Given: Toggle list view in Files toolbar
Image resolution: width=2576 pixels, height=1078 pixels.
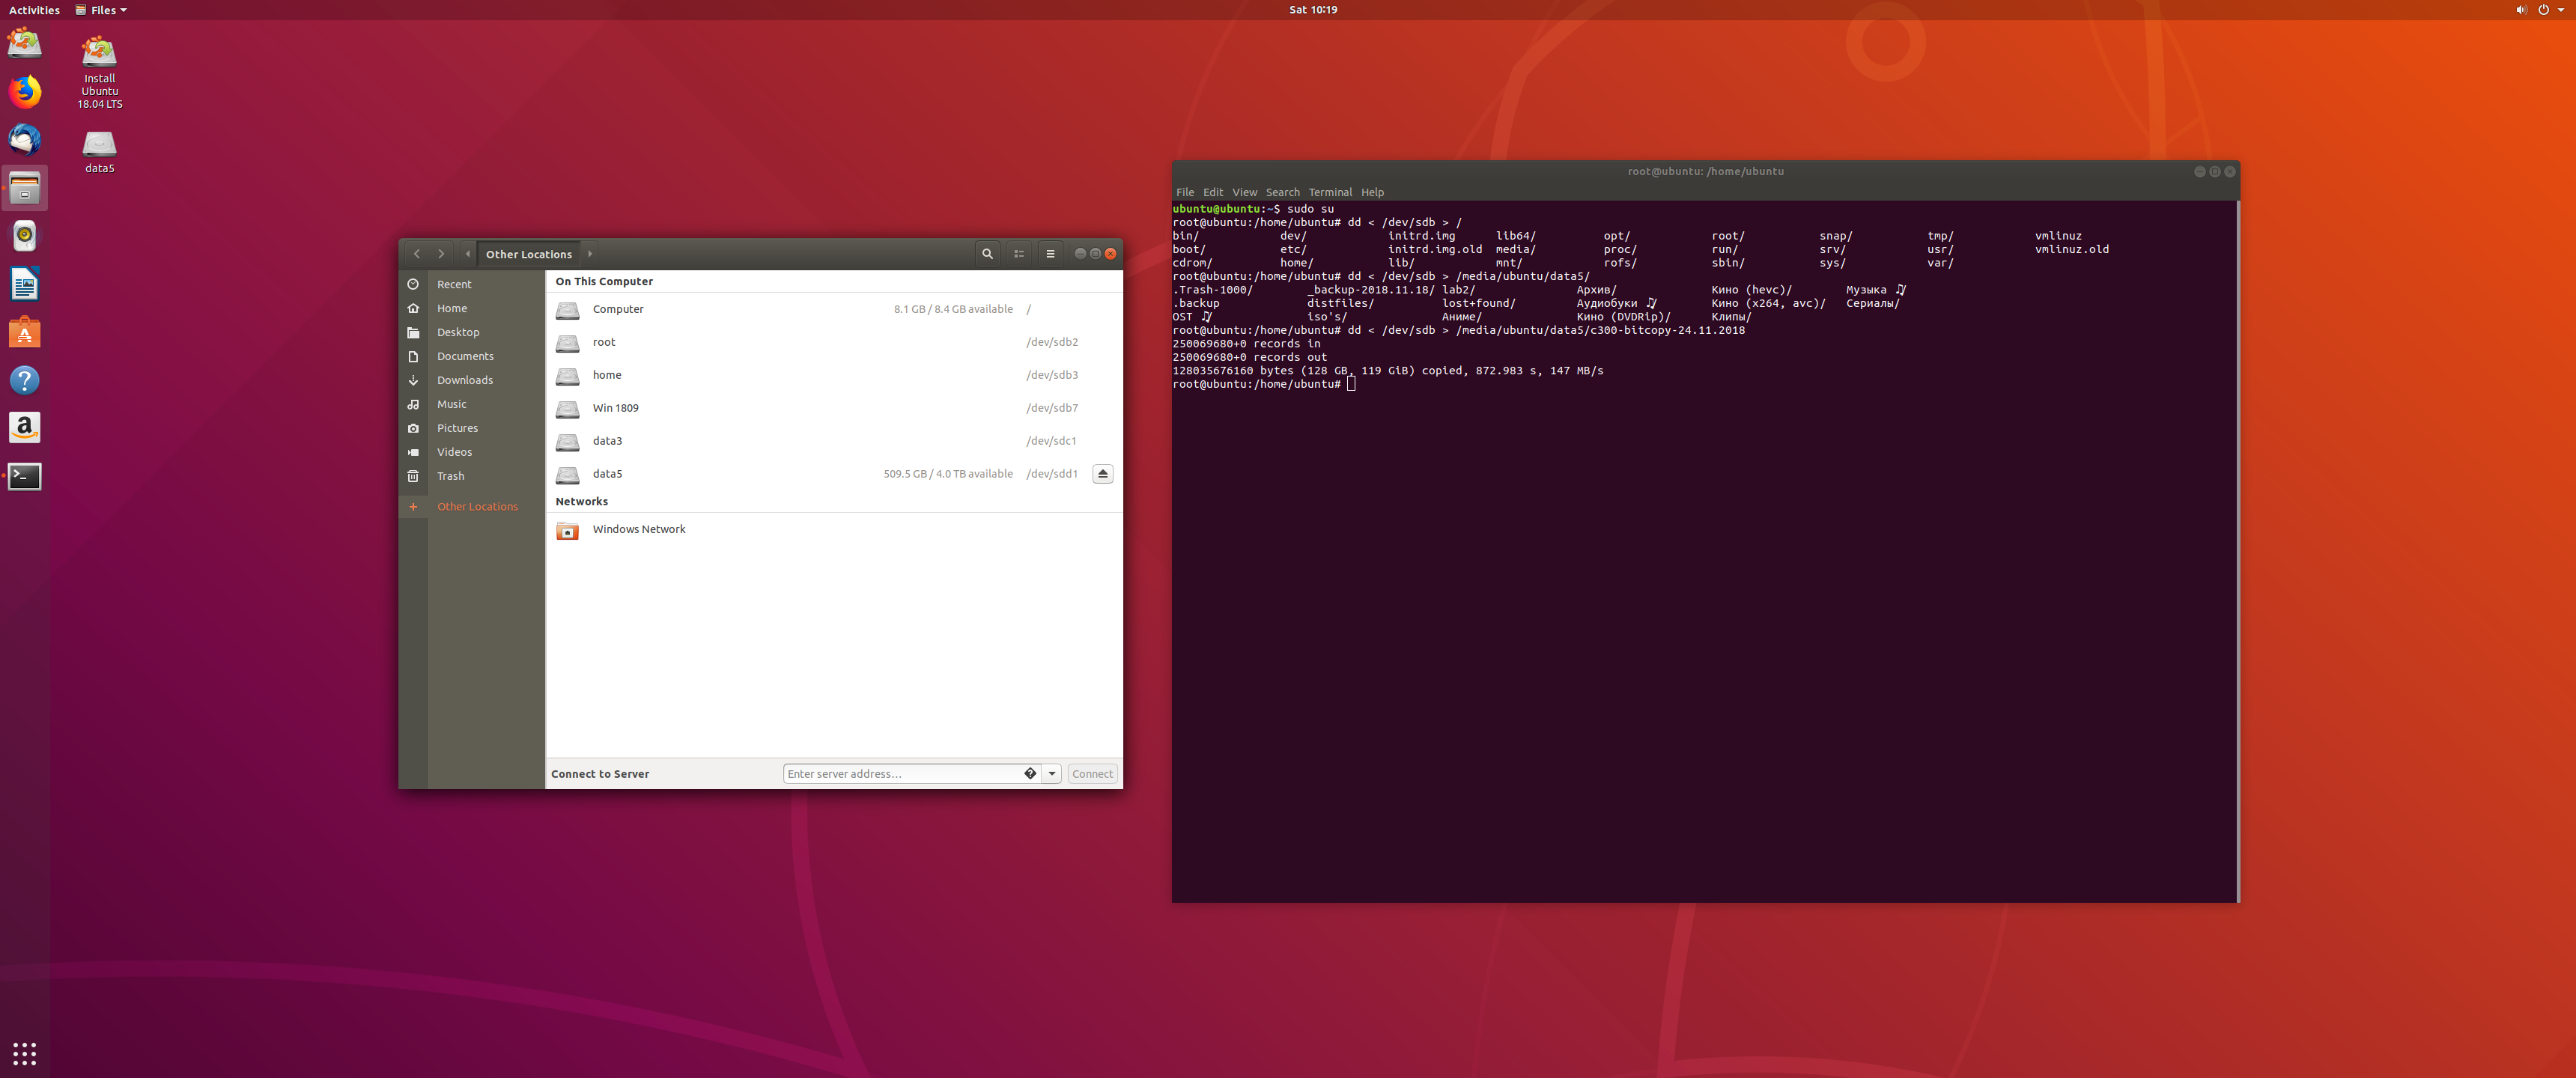Looking at the screenshot, I should click(1019, 254).
